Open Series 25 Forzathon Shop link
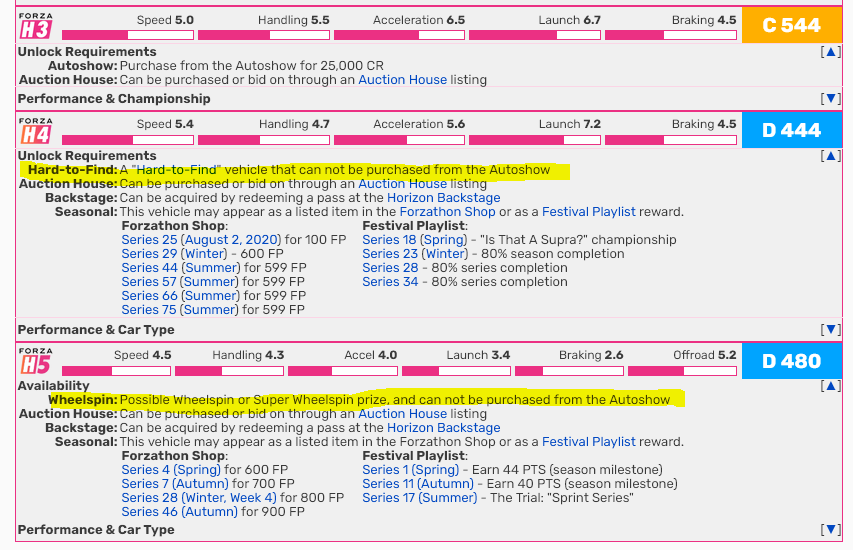Image resolution: width=853 pixels, height=550 pixels. click(149, 240)
